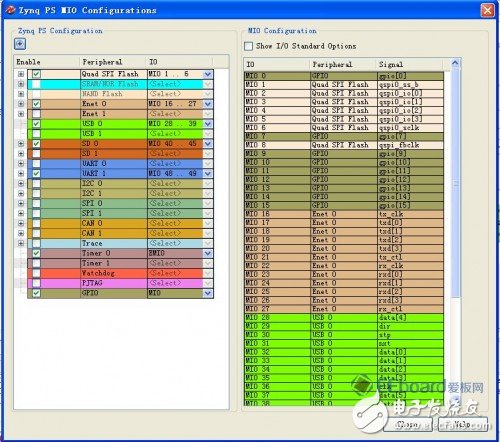Image resolution: width=500 pixels, height=442 pixels.
Task: Click the NAND Flash peripheral name
Action: pyautogui.click(x=102, y=94)
